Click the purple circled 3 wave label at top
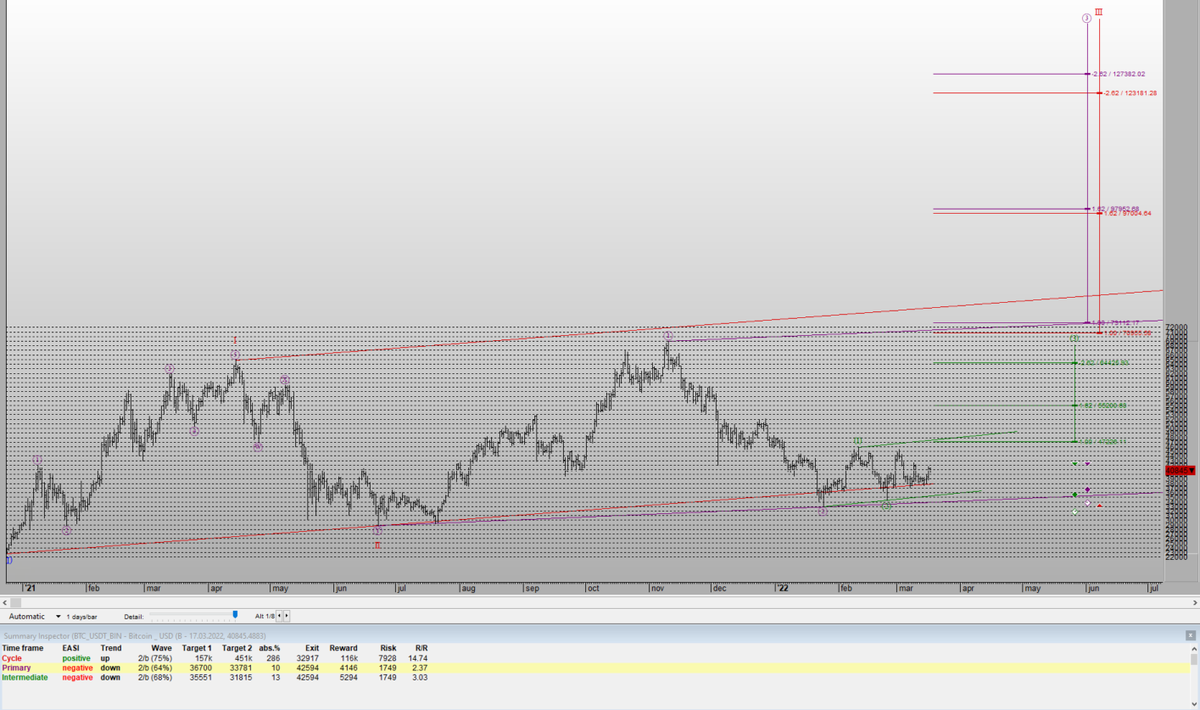 click(1086, 18)
